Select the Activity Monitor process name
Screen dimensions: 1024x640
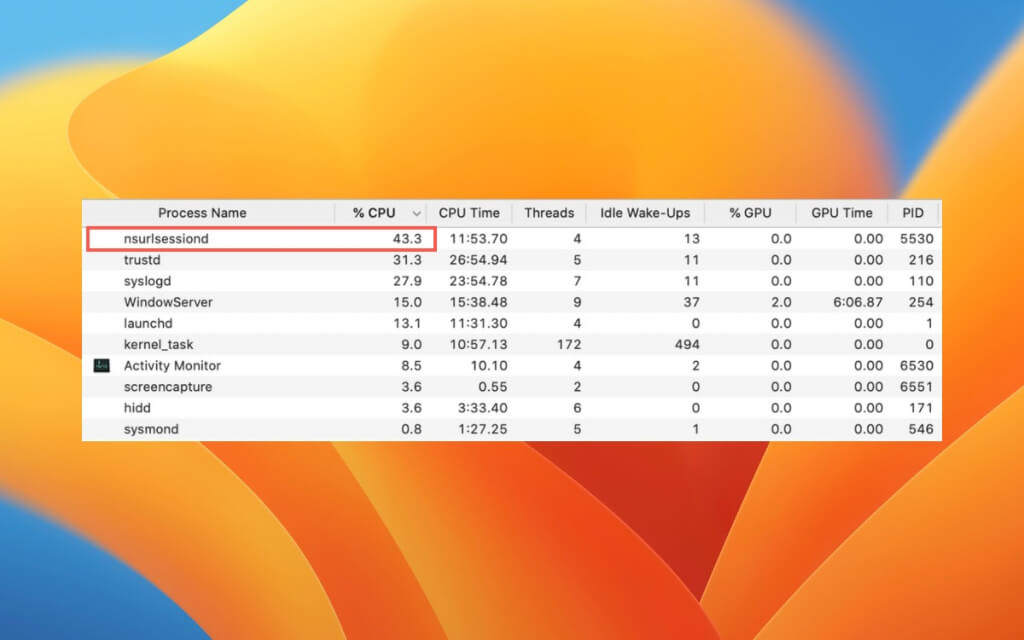pos(172,366)
